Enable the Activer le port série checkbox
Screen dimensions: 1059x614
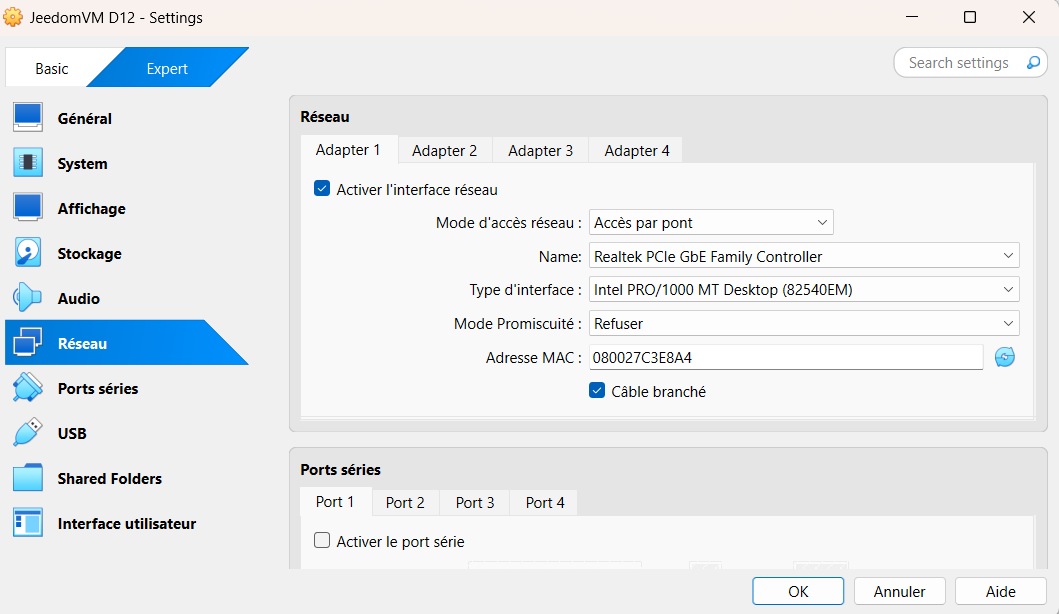click(x=322, y=541)
